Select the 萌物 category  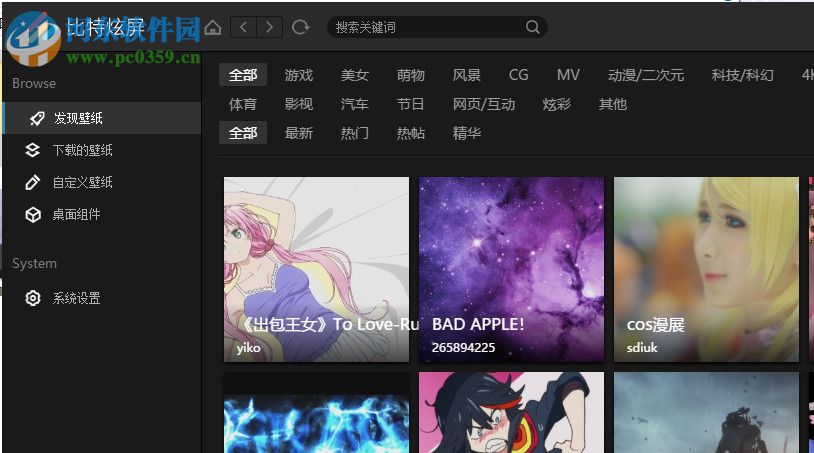point(411,75)
